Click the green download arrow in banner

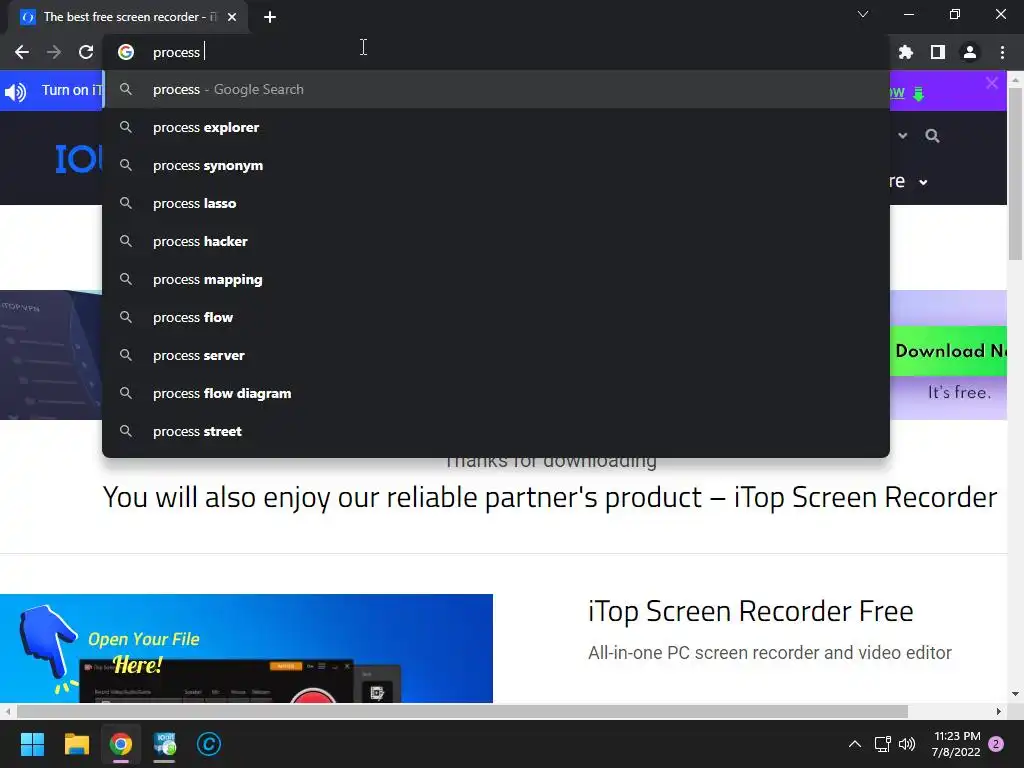tap(918, 94)
